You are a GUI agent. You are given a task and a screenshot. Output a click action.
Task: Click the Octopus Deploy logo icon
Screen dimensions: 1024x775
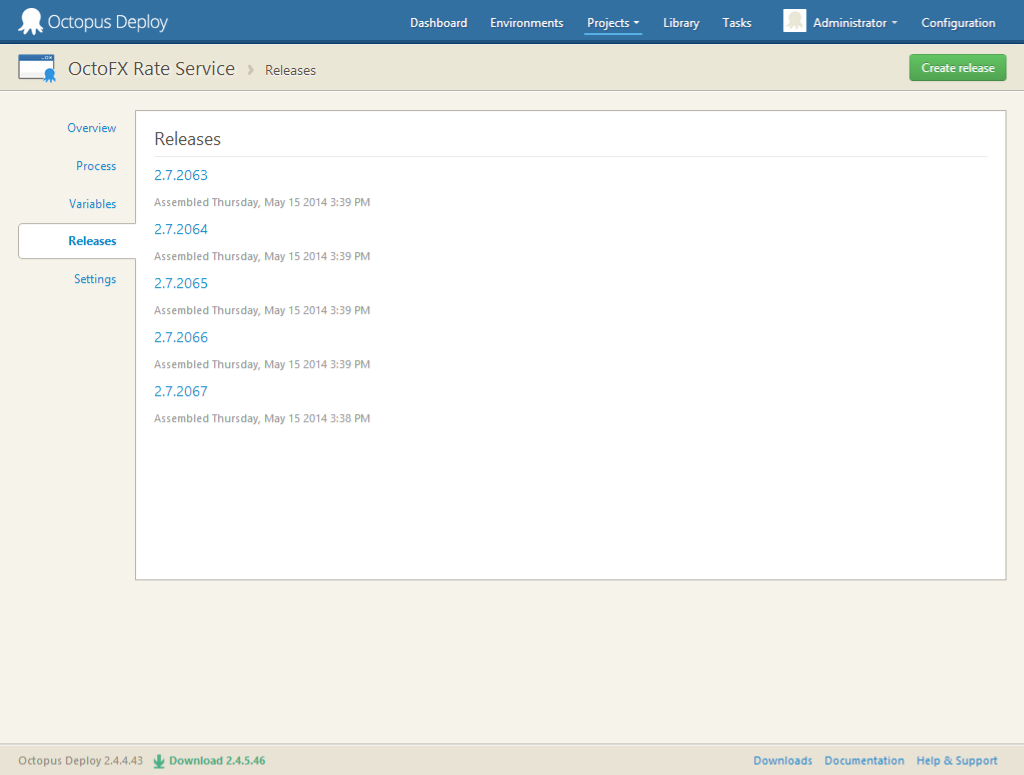pyautogui.click(x=31, y=21)
